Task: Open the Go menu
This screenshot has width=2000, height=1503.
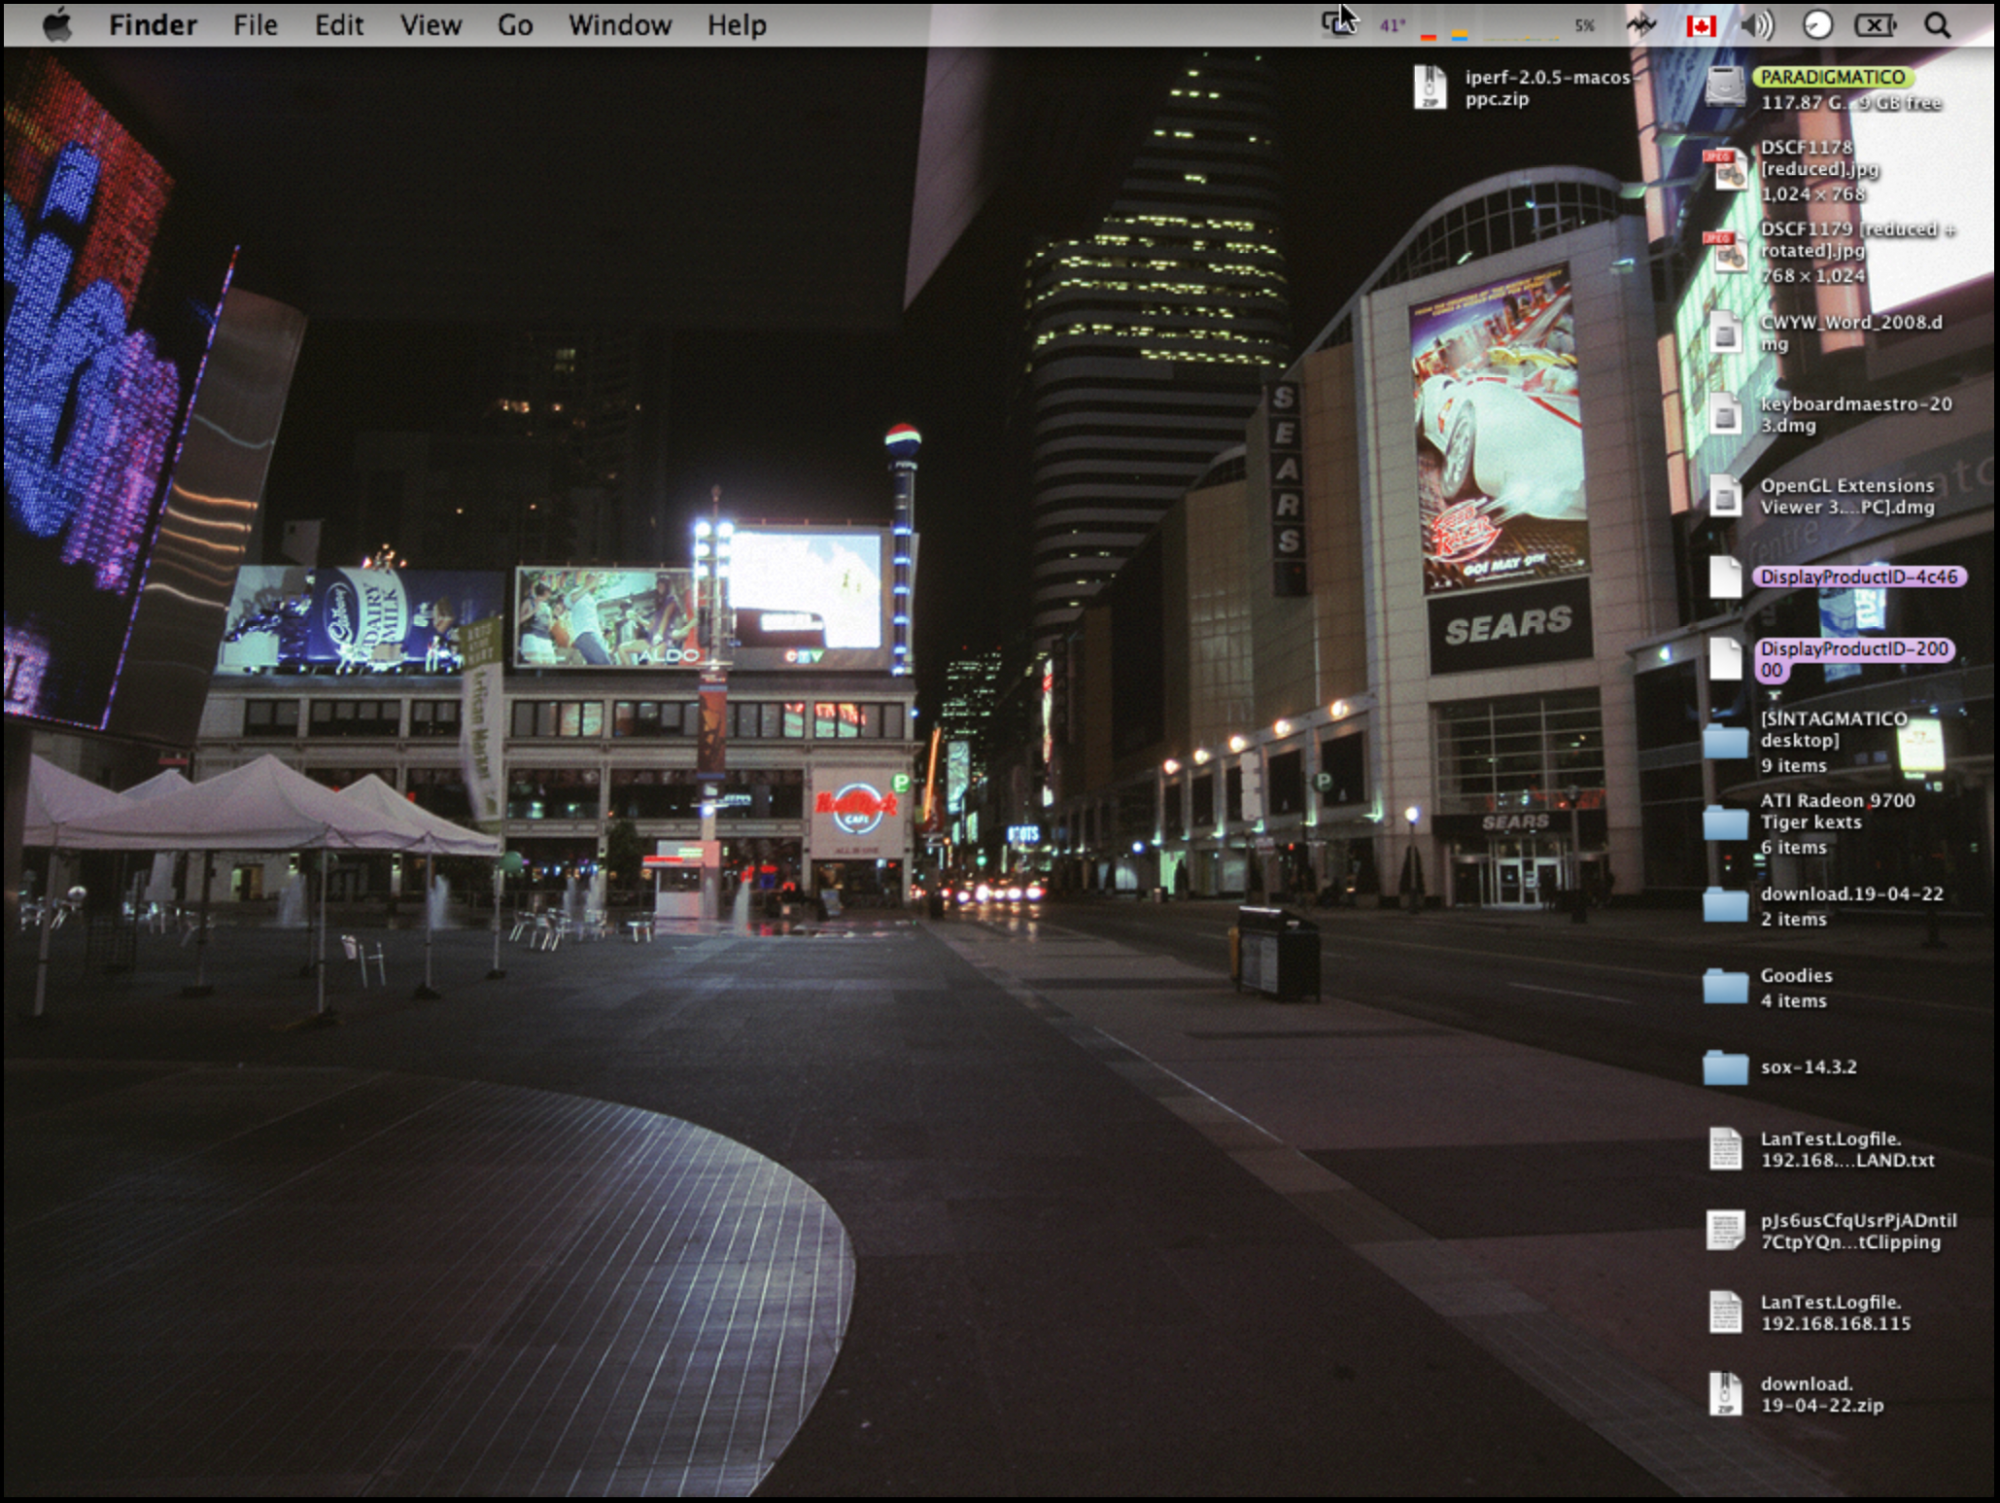Action: pos(515,25)
